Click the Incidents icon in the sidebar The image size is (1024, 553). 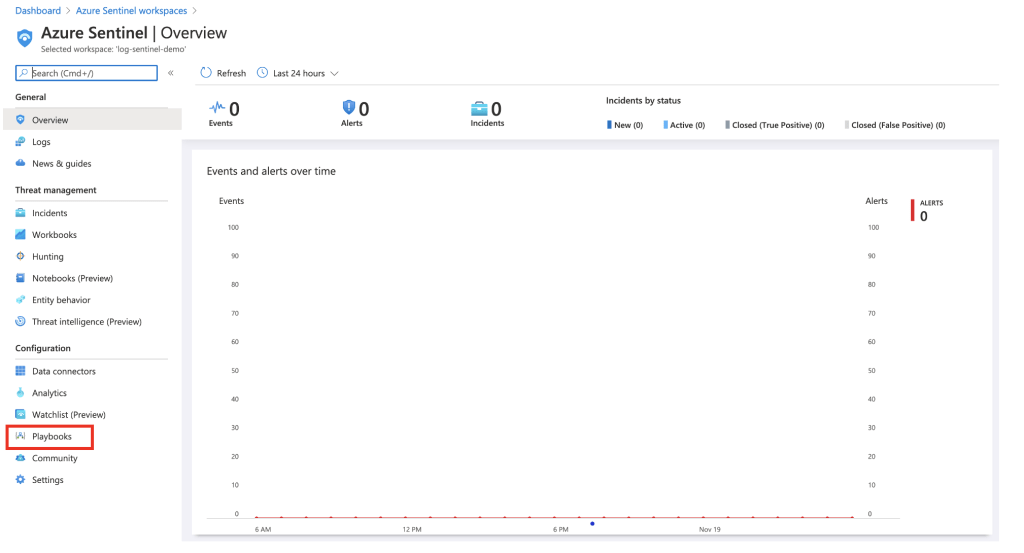click(21, 213)
